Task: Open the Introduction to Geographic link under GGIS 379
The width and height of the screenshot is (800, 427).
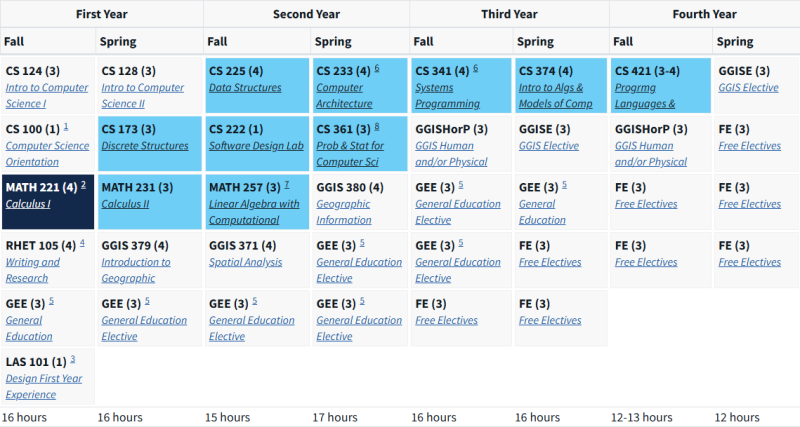Action: point(136,270)
